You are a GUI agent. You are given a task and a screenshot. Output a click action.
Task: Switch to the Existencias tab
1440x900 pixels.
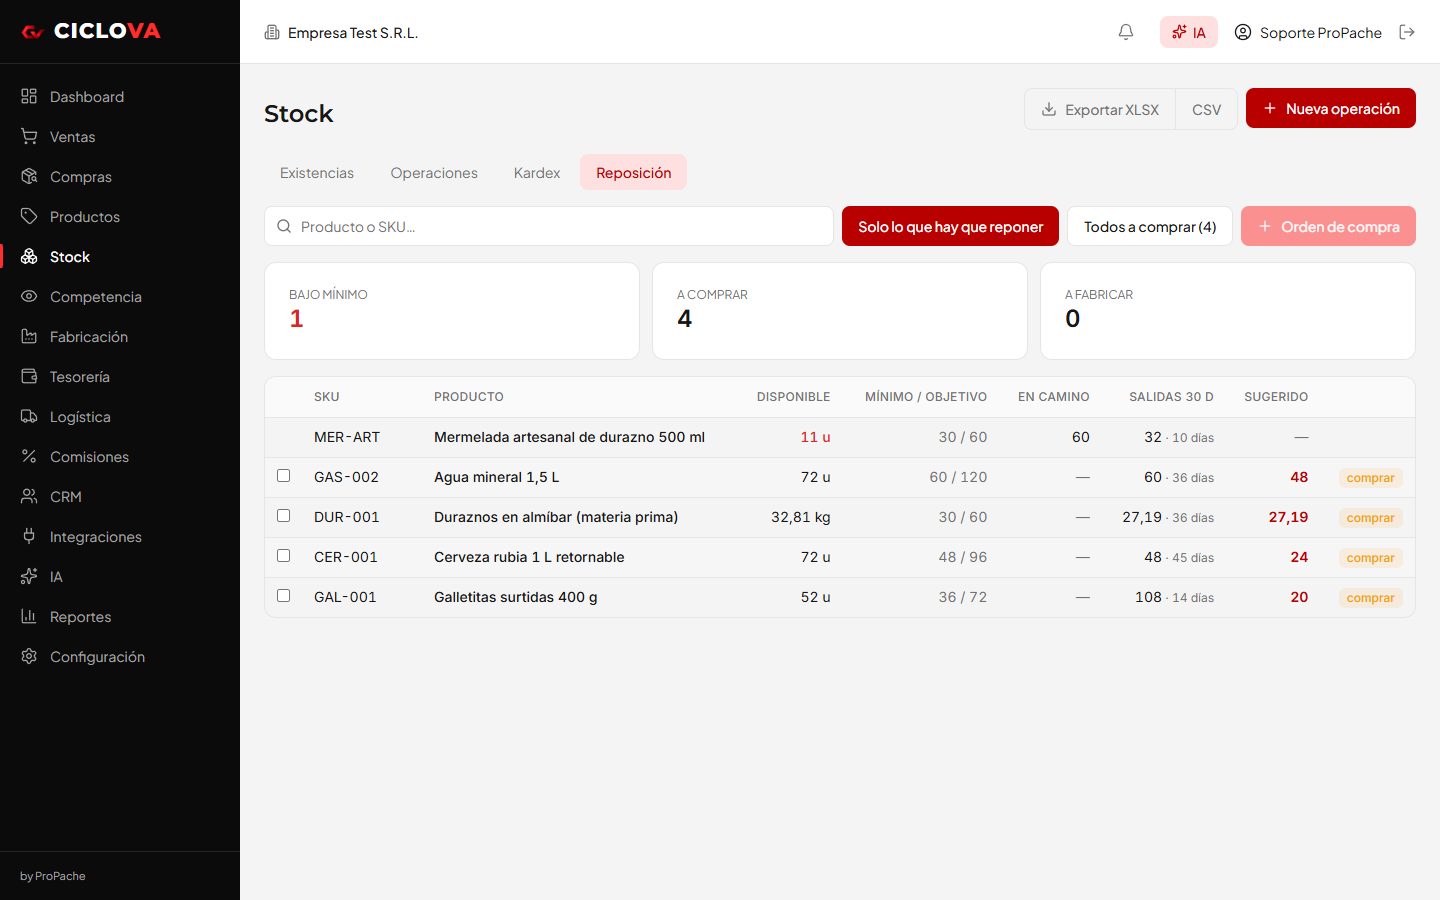(317, 173)
